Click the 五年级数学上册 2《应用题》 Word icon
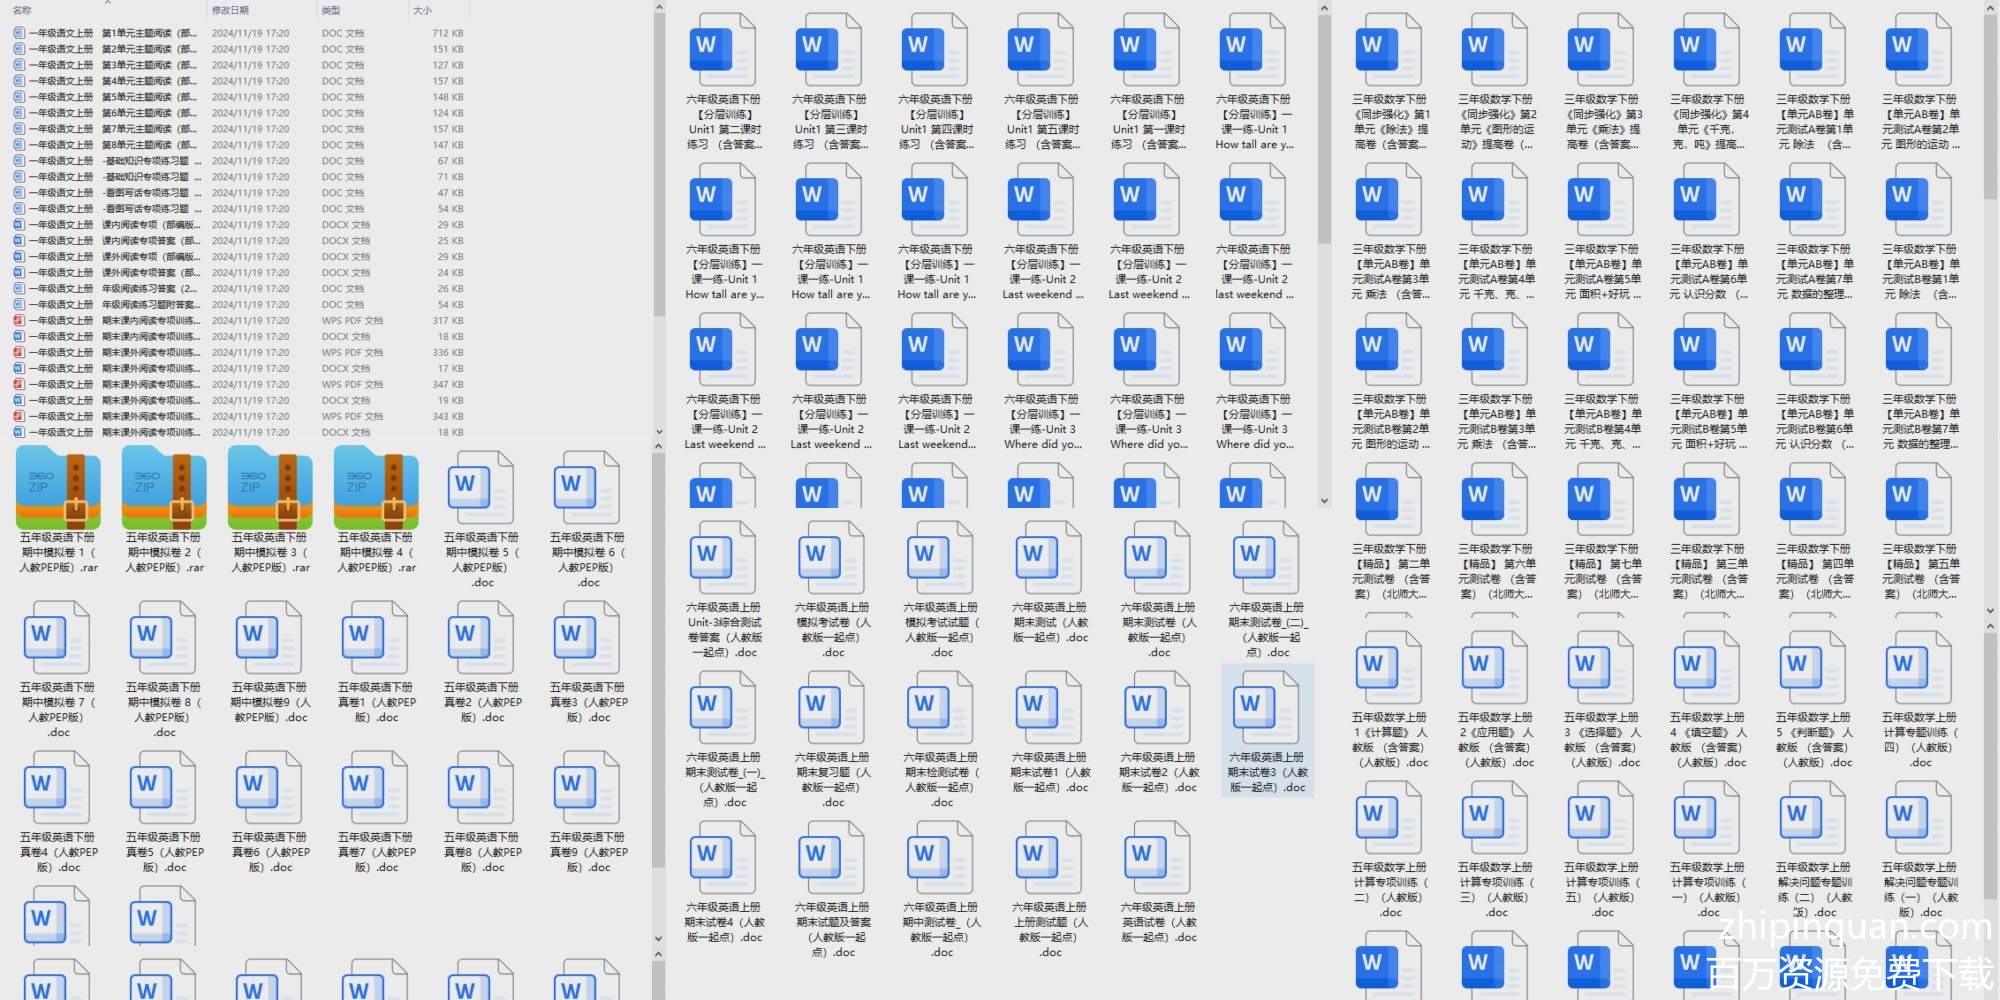Viewport: 2000px width, 1000px height. (1496, 669)
